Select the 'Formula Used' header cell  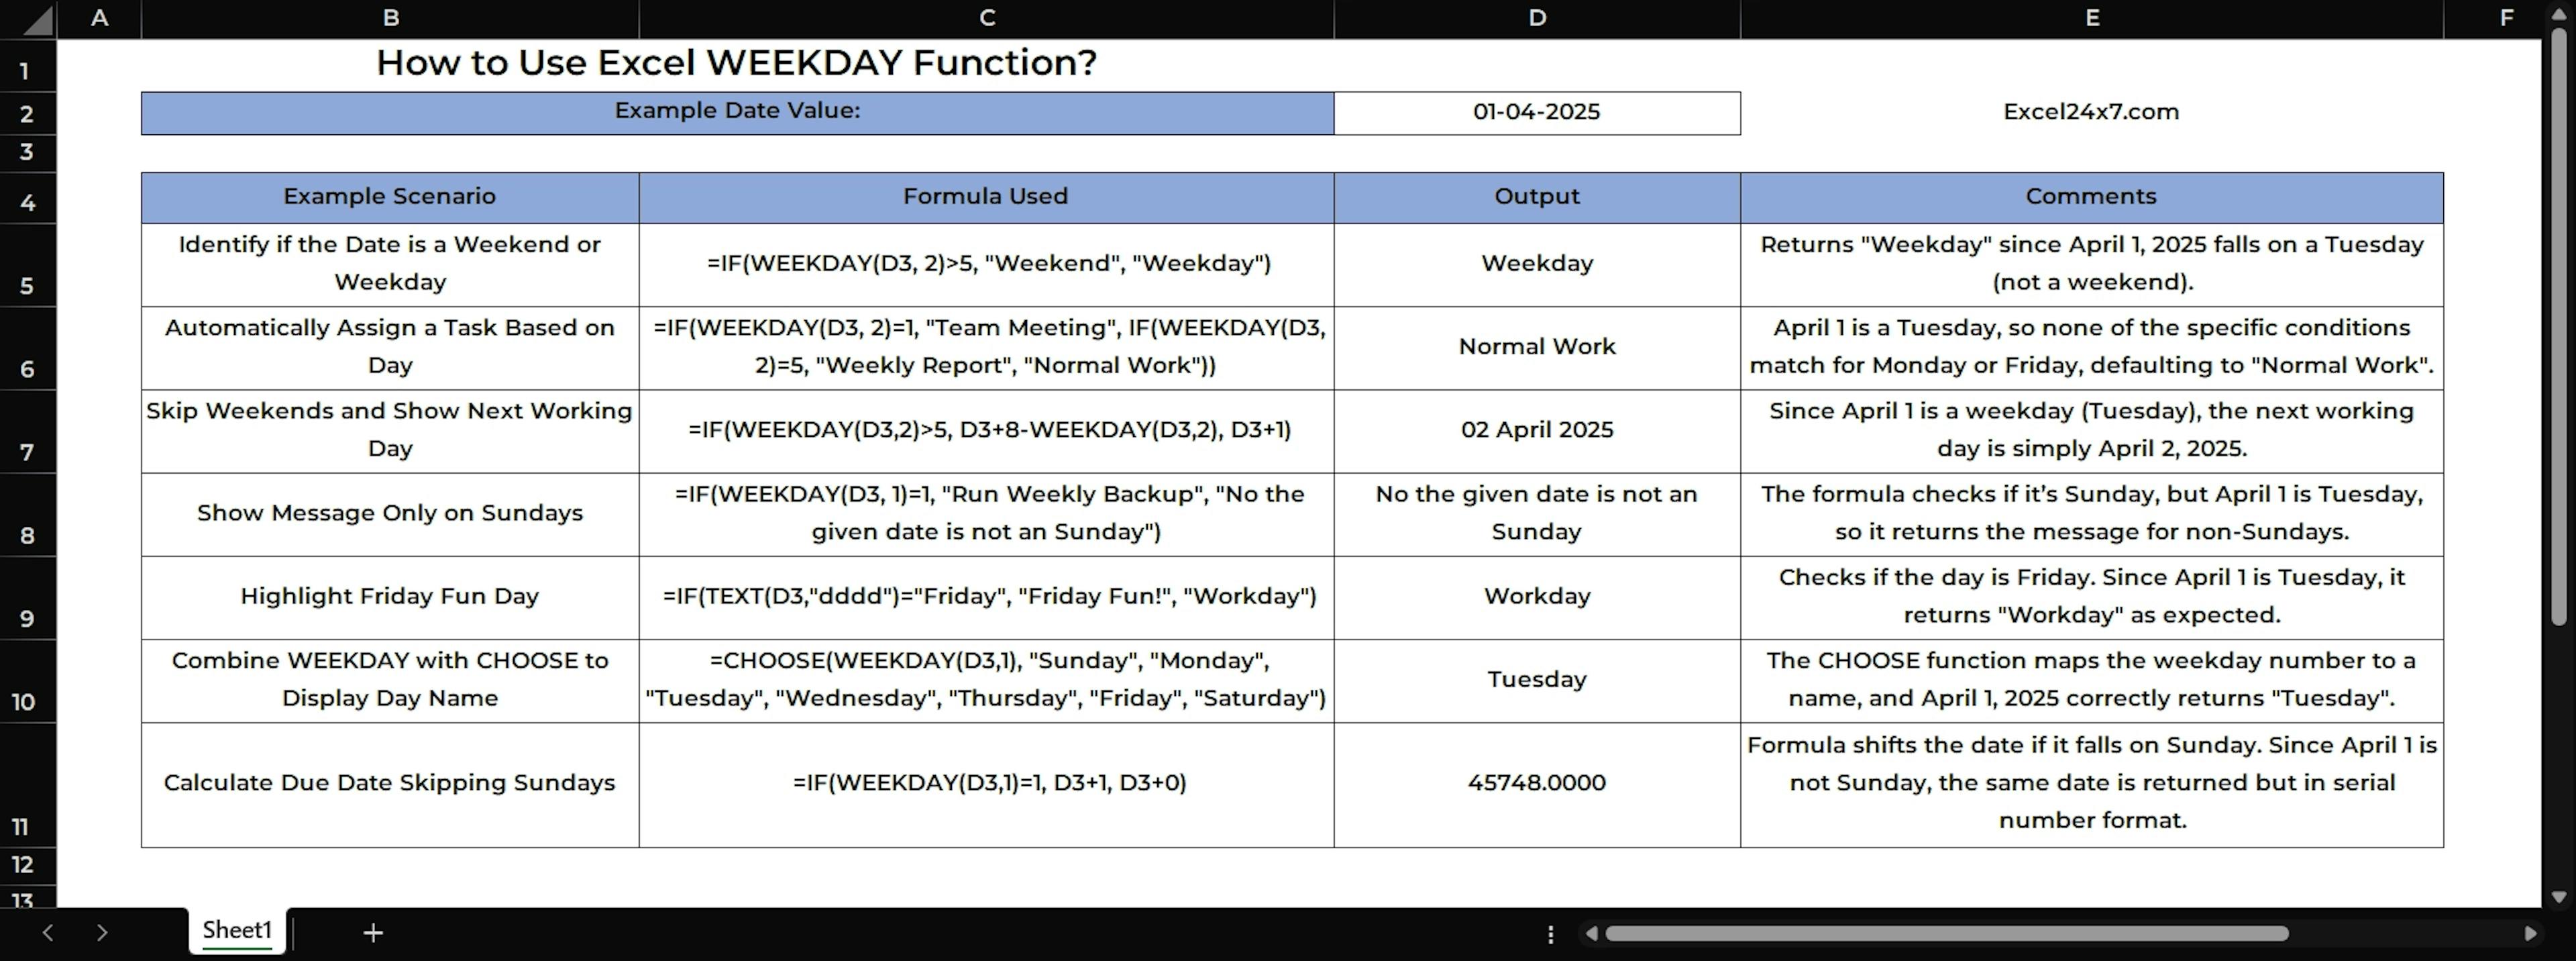985,197
